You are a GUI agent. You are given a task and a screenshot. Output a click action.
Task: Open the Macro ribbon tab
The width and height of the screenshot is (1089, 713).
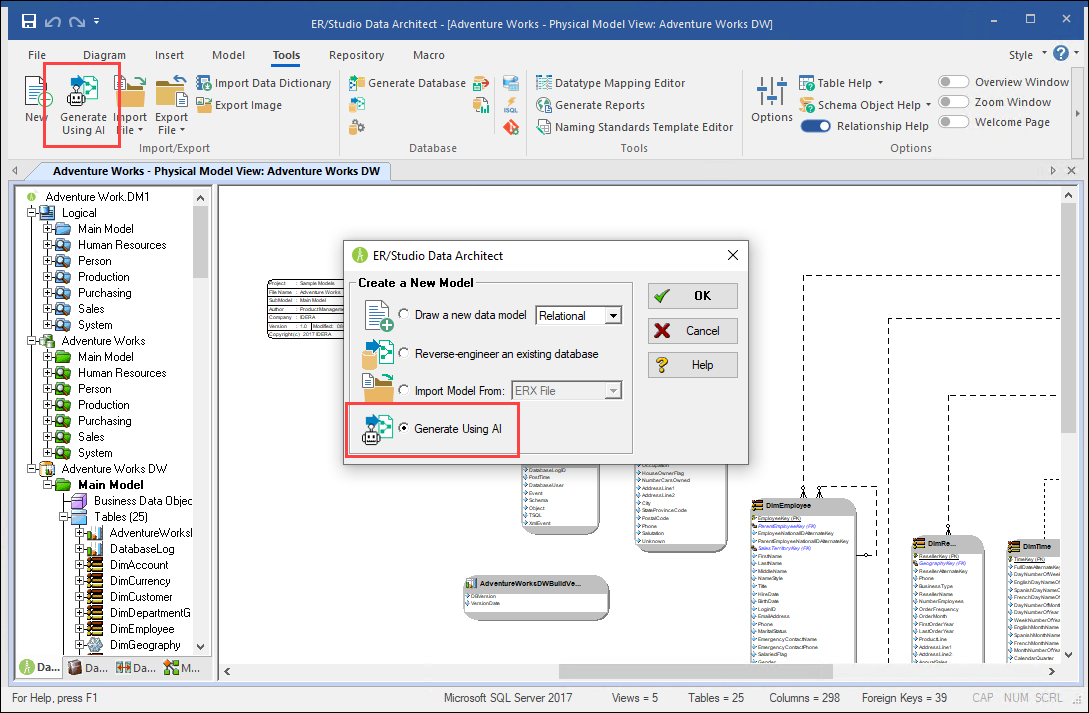429,55
